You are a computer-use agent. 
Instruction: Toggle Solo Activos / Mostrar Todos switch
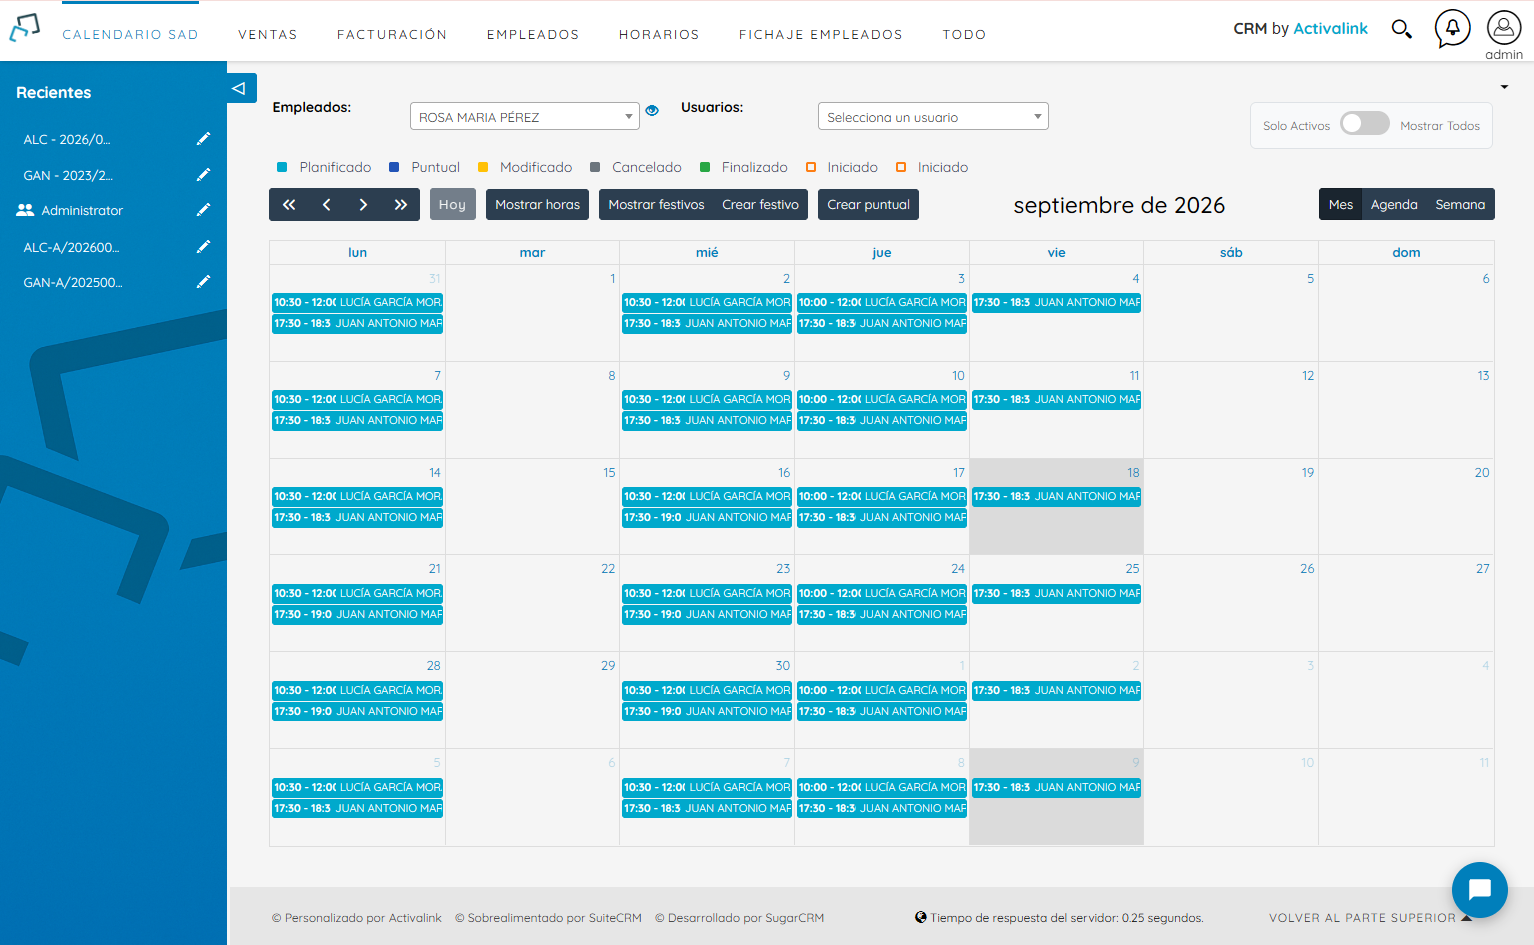[1365, 123]
